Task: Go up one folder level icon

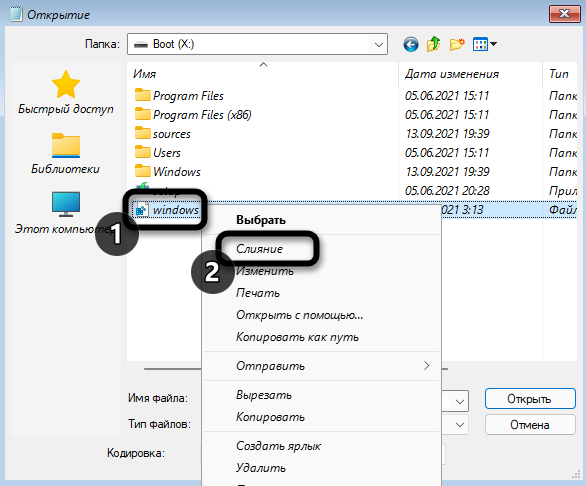Action: pyautogui.click(x=434, y=44)
